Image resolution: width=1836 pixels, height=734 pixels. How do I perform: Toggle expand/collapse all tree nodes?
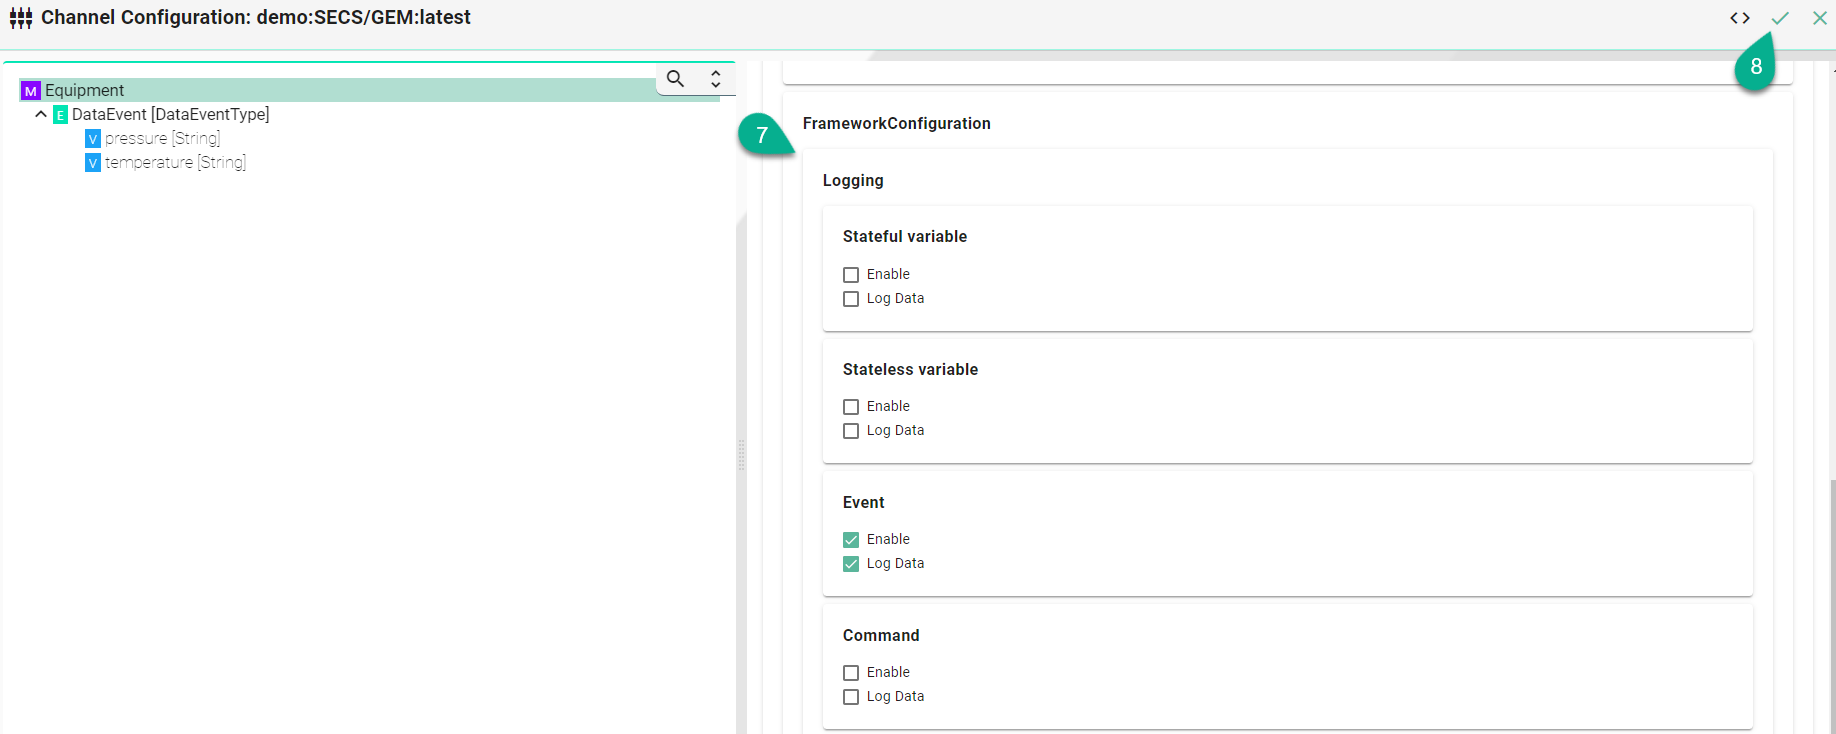(716, 79)
